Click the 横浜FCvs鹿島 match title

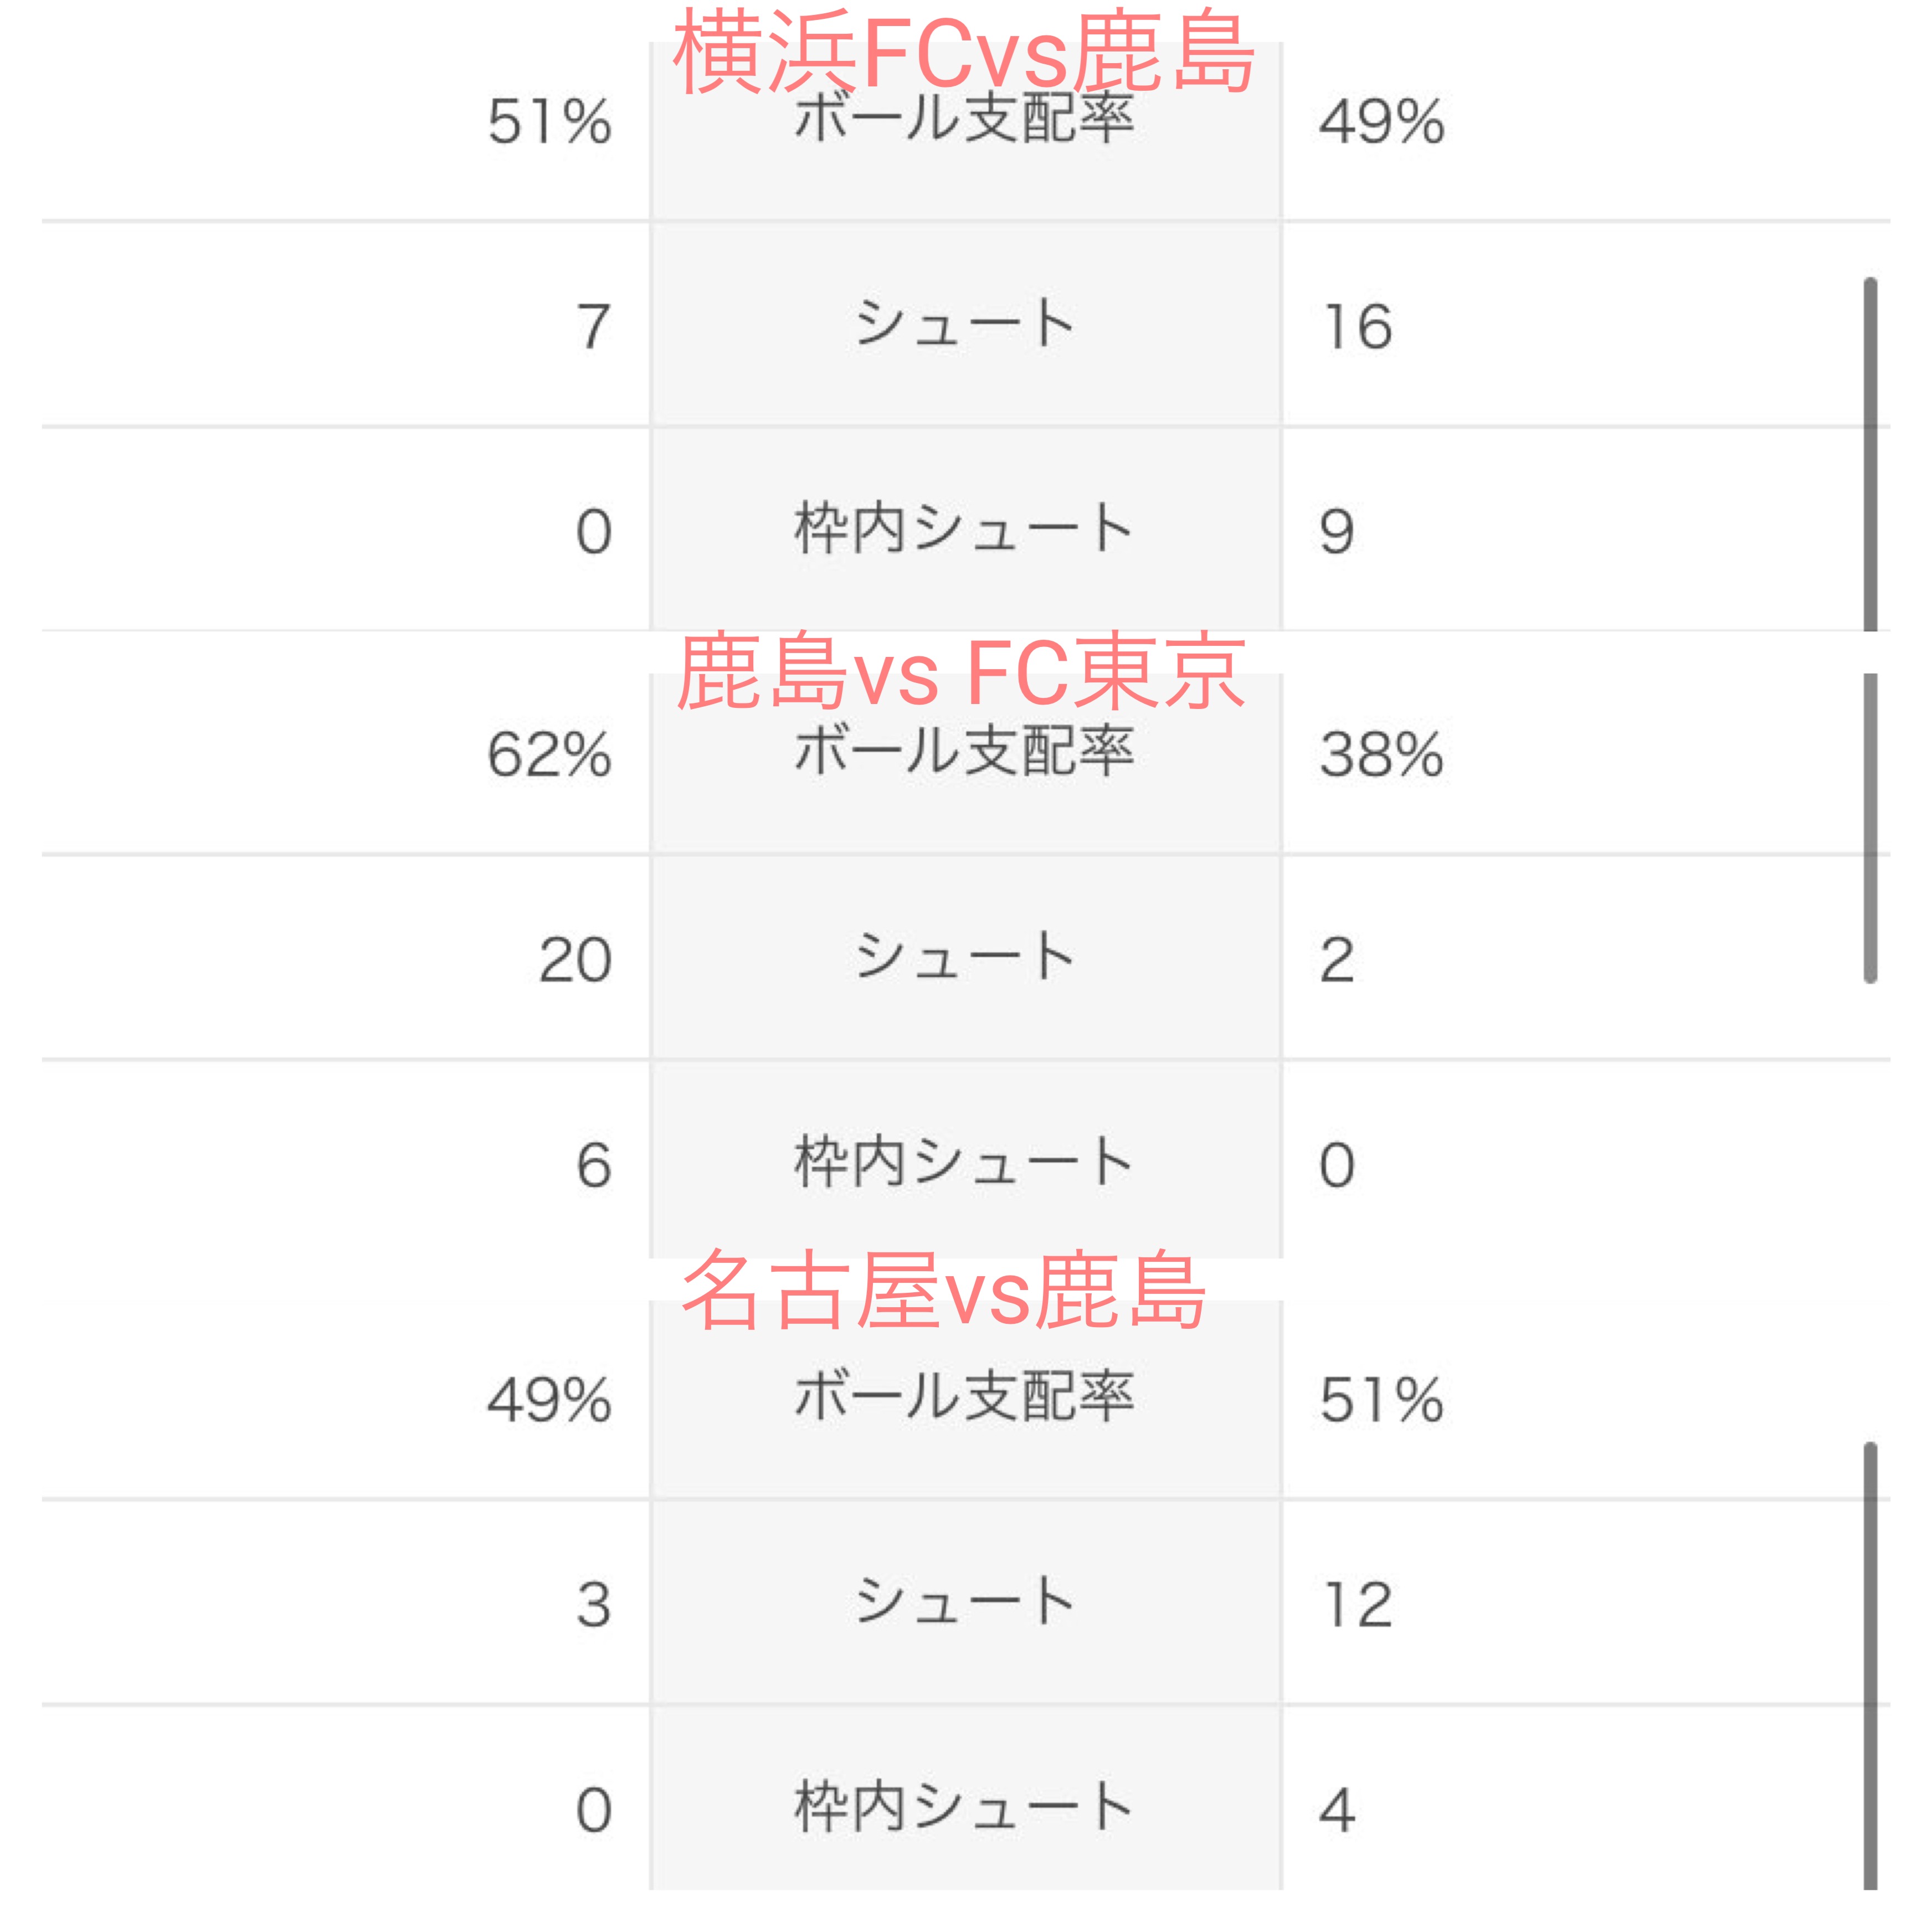(x=964, y=53)
